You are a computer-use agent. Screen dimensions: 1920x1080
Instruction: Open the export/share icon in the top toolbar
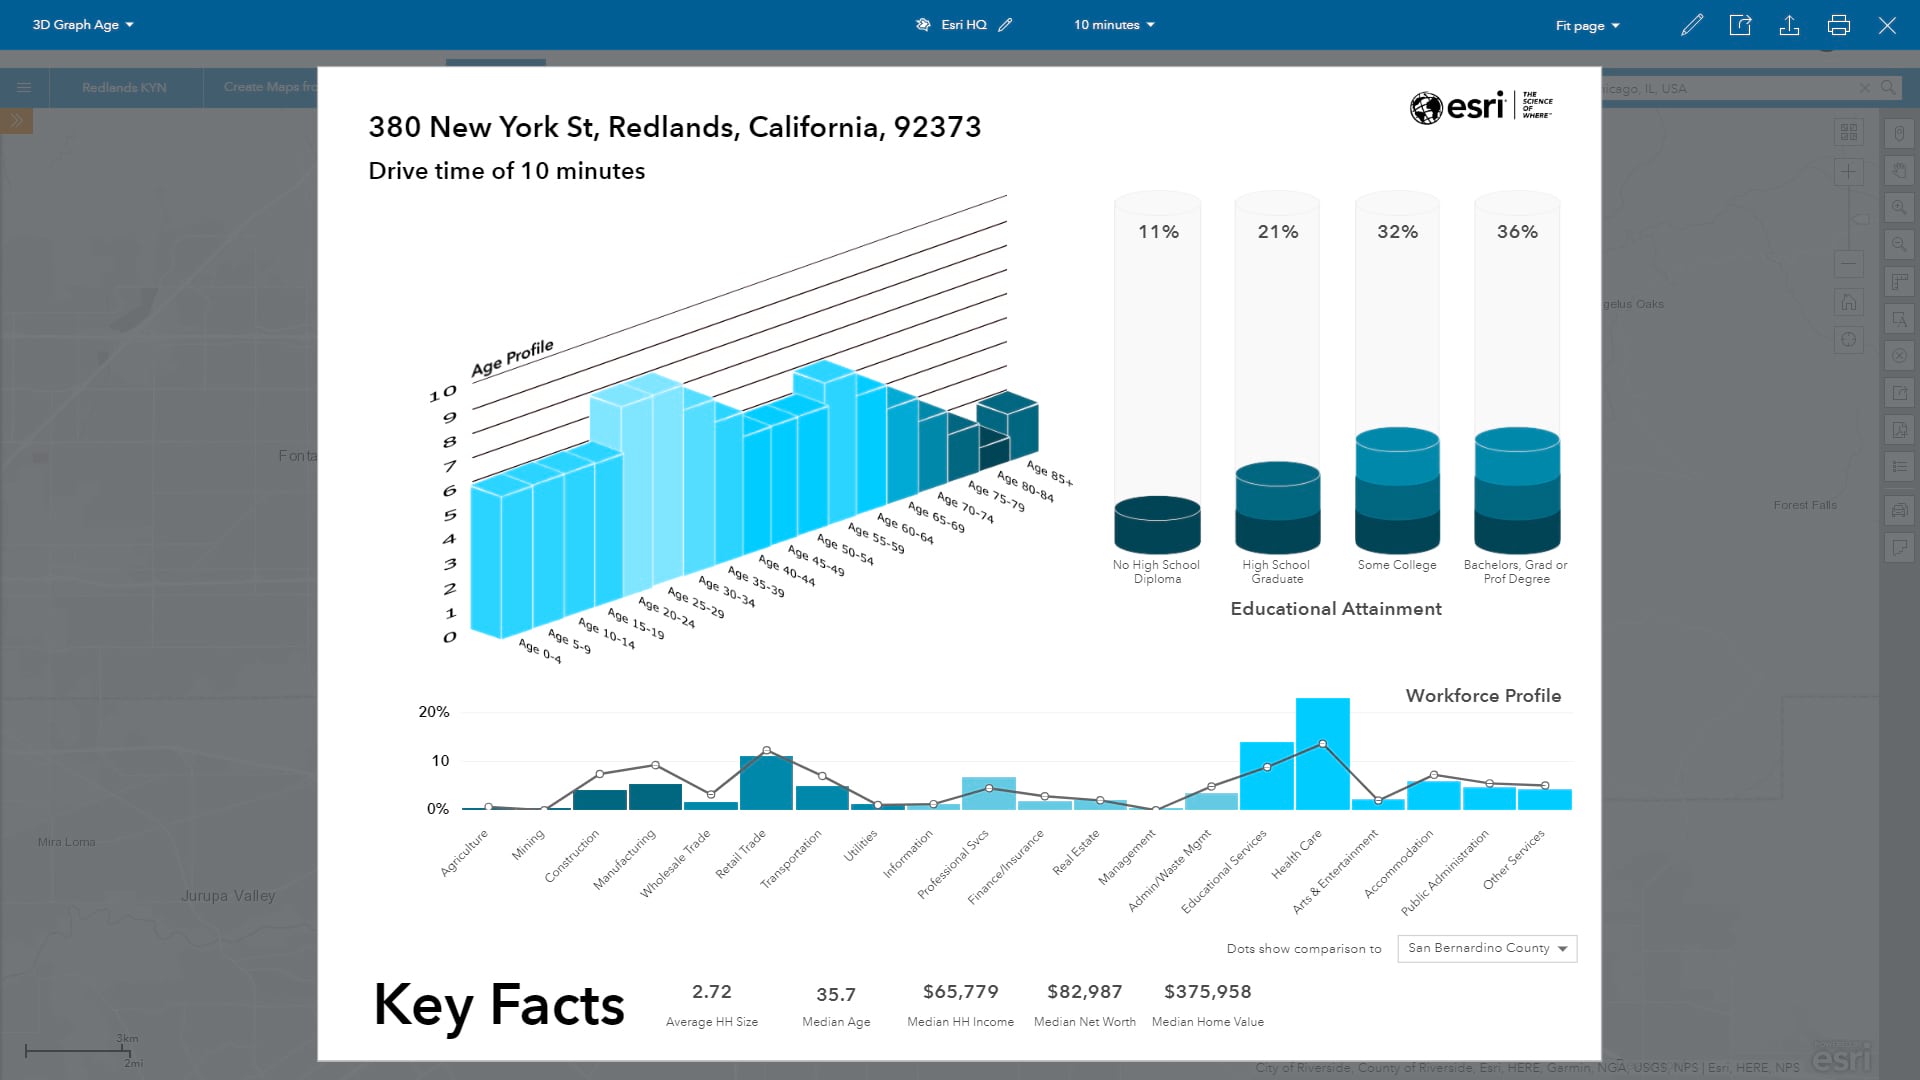pos(1740,25)
